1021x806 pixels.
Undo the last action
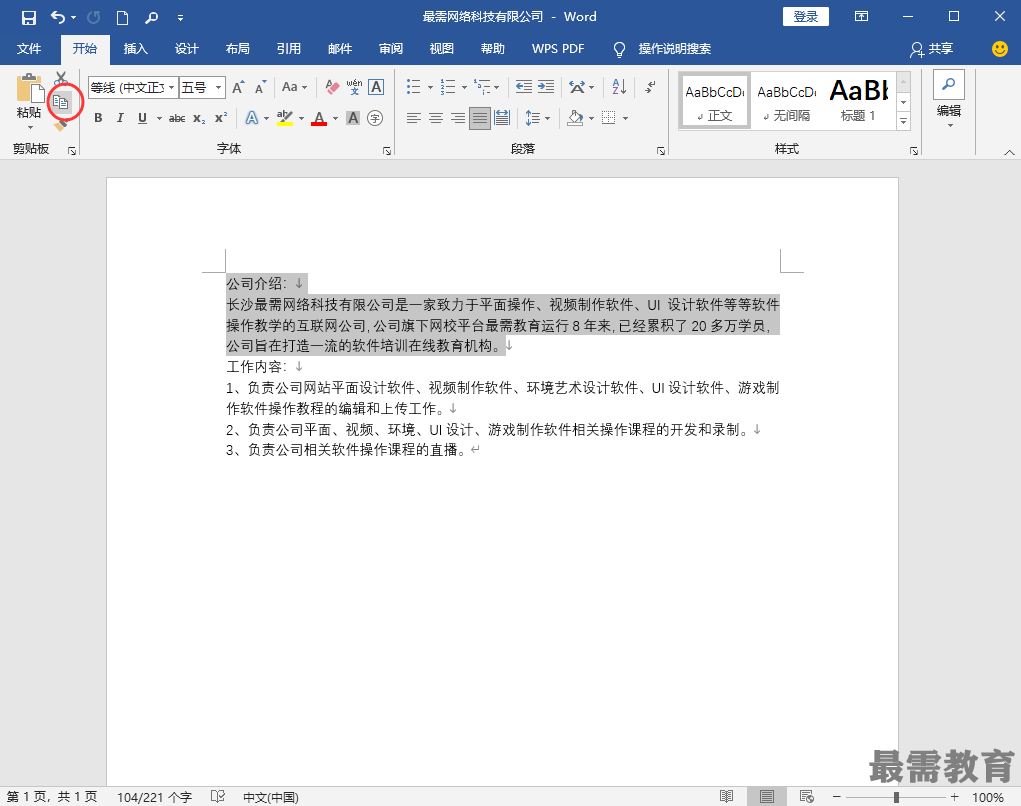(58, 18)
